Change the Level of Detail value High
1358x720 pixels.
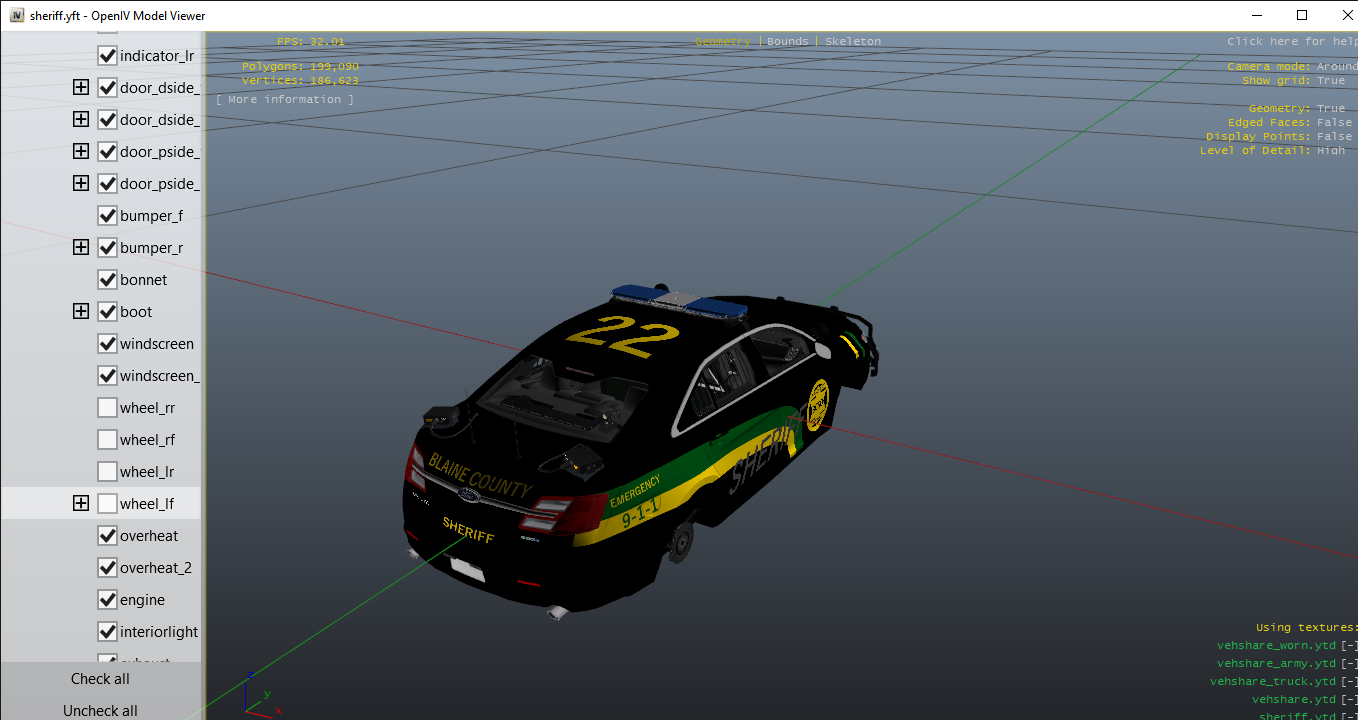click(x=1331, y=151)
